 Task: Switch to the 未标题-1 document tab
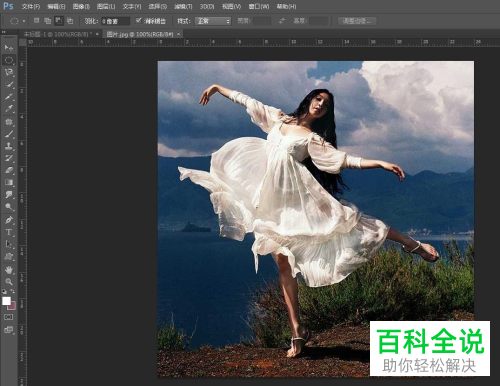pos(57,34)
